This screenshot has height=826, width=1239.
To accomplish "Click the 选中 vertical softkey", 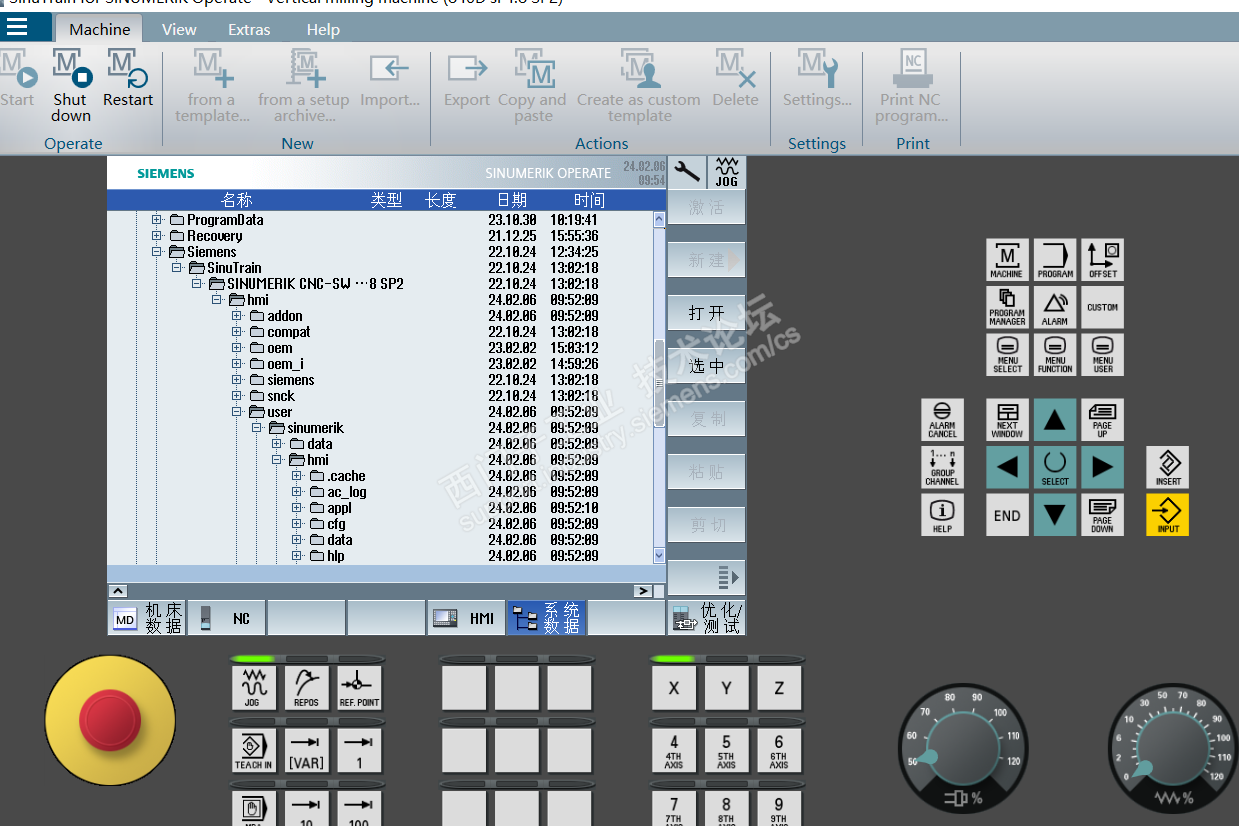I will 706,366.
